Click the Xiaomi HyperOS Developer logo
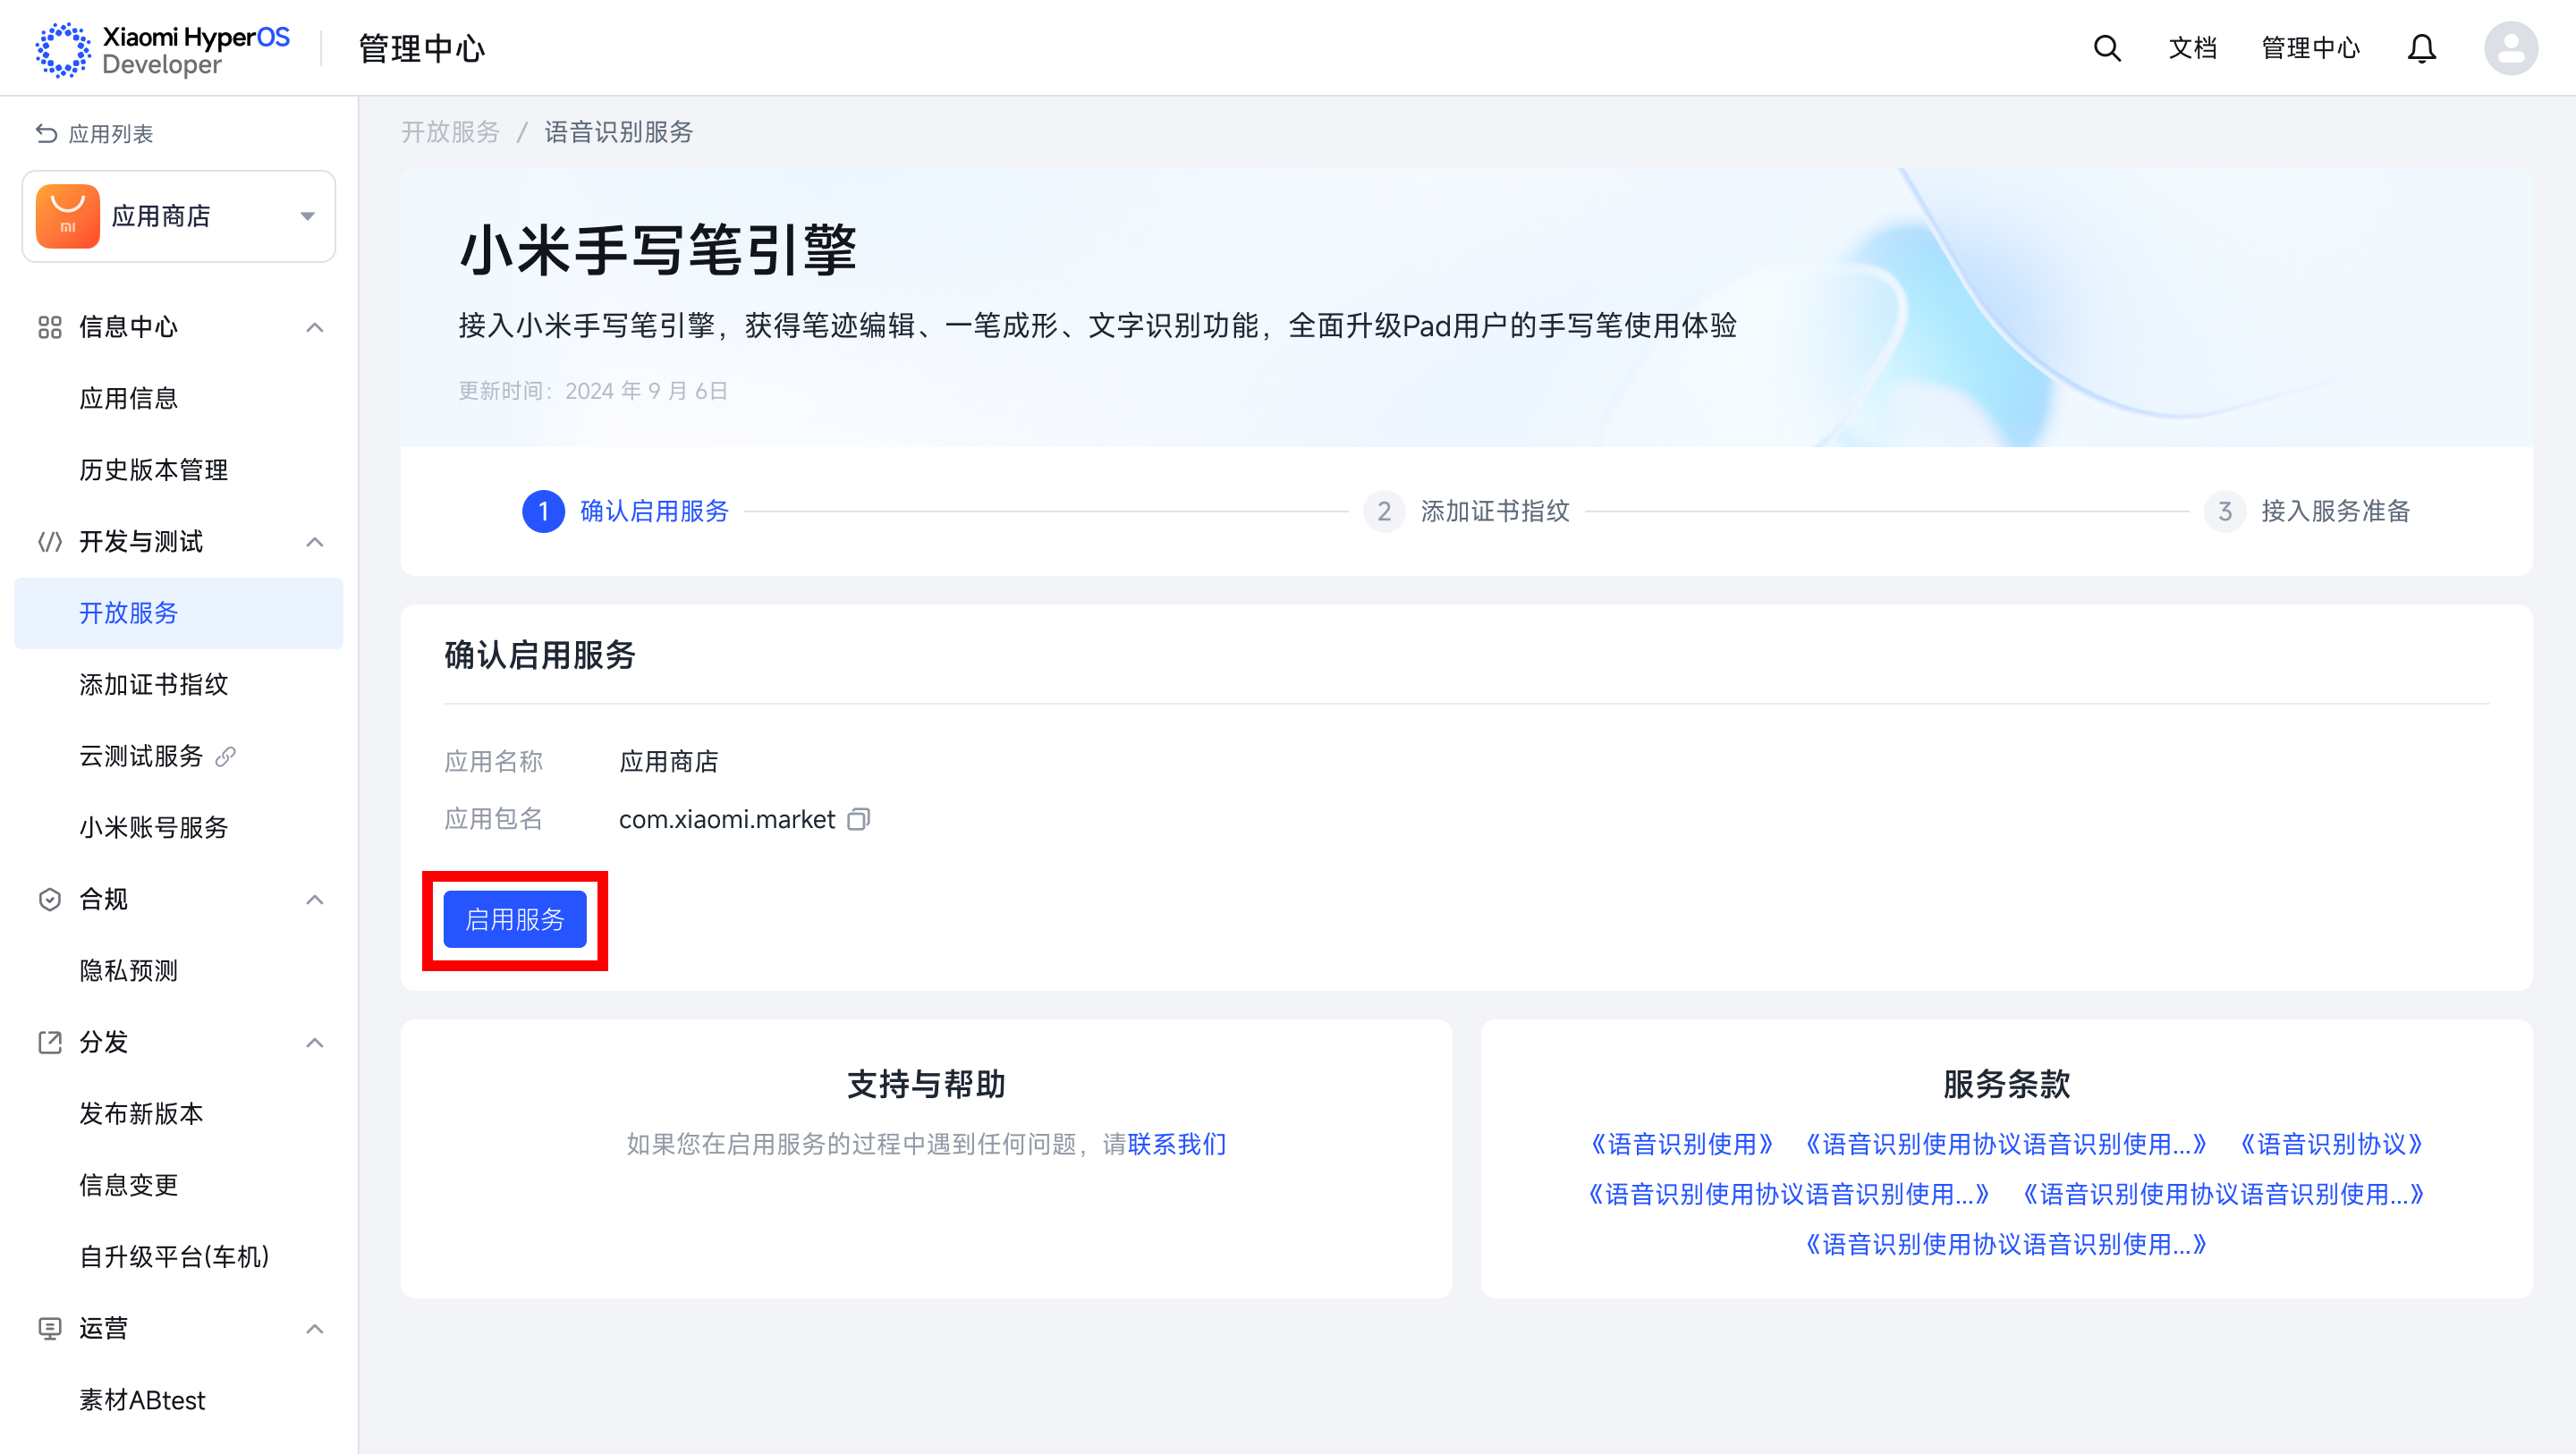This screenshot has width=2576, height=1454. tap(163, 49)
